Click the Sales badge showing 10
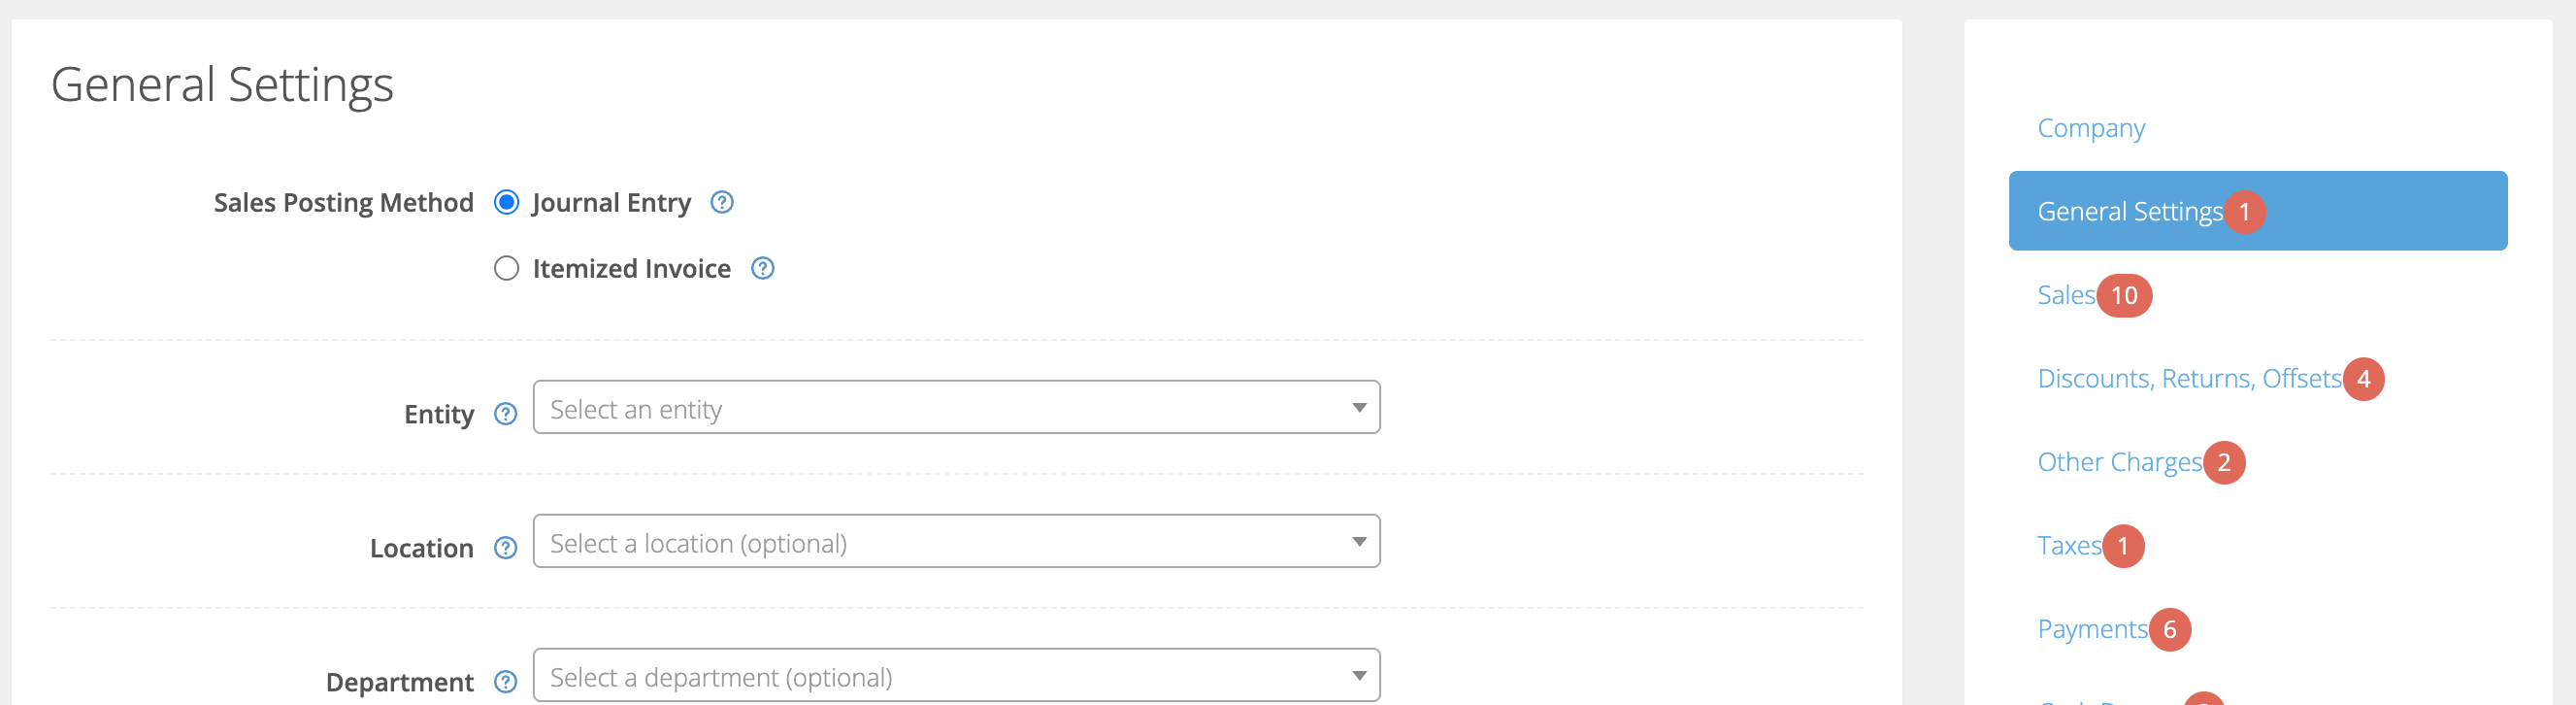The width and height of the screenshot is (2576, 705). tap(2124, 295)
